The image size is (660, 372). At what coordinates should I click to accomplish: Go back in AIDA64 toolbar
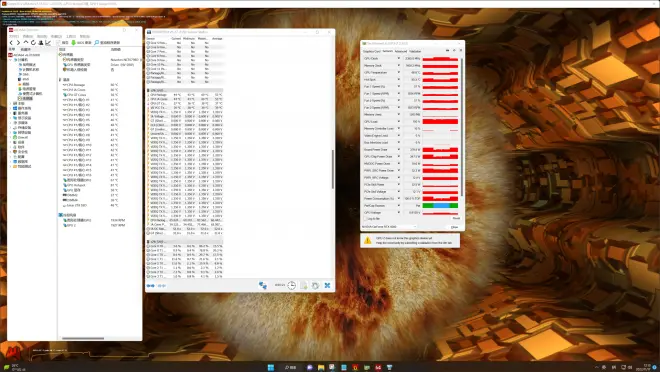[x=11, y=43]
